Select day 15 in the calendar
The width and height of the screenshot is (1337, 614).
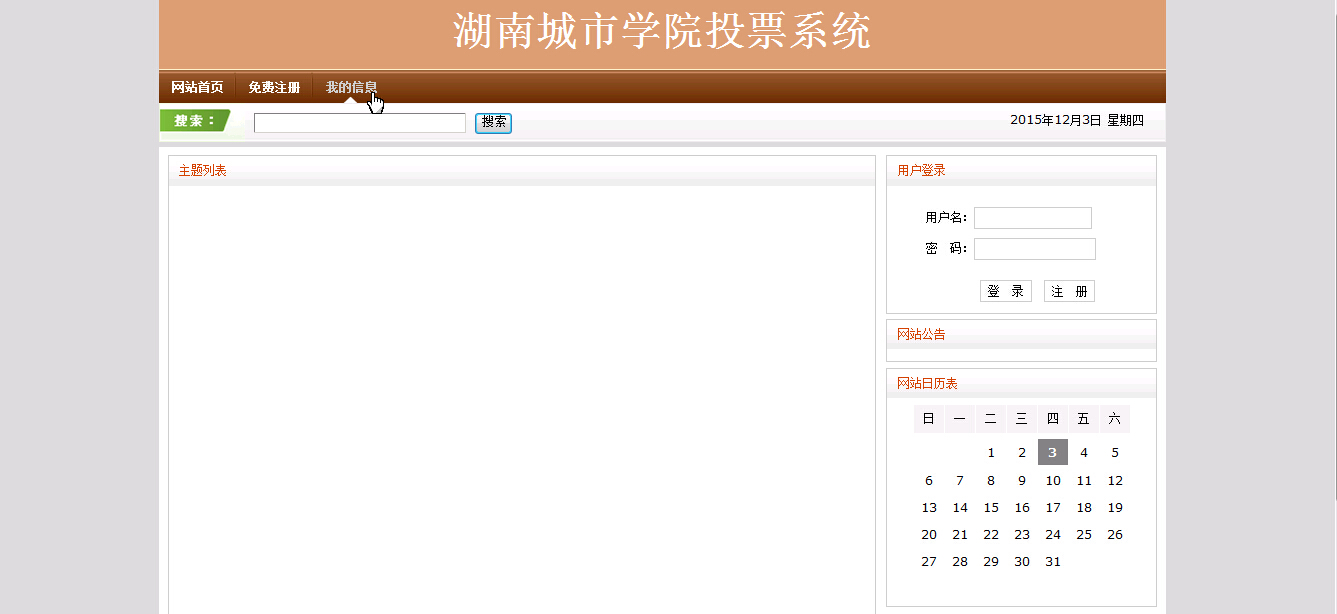tap(991, 508)
